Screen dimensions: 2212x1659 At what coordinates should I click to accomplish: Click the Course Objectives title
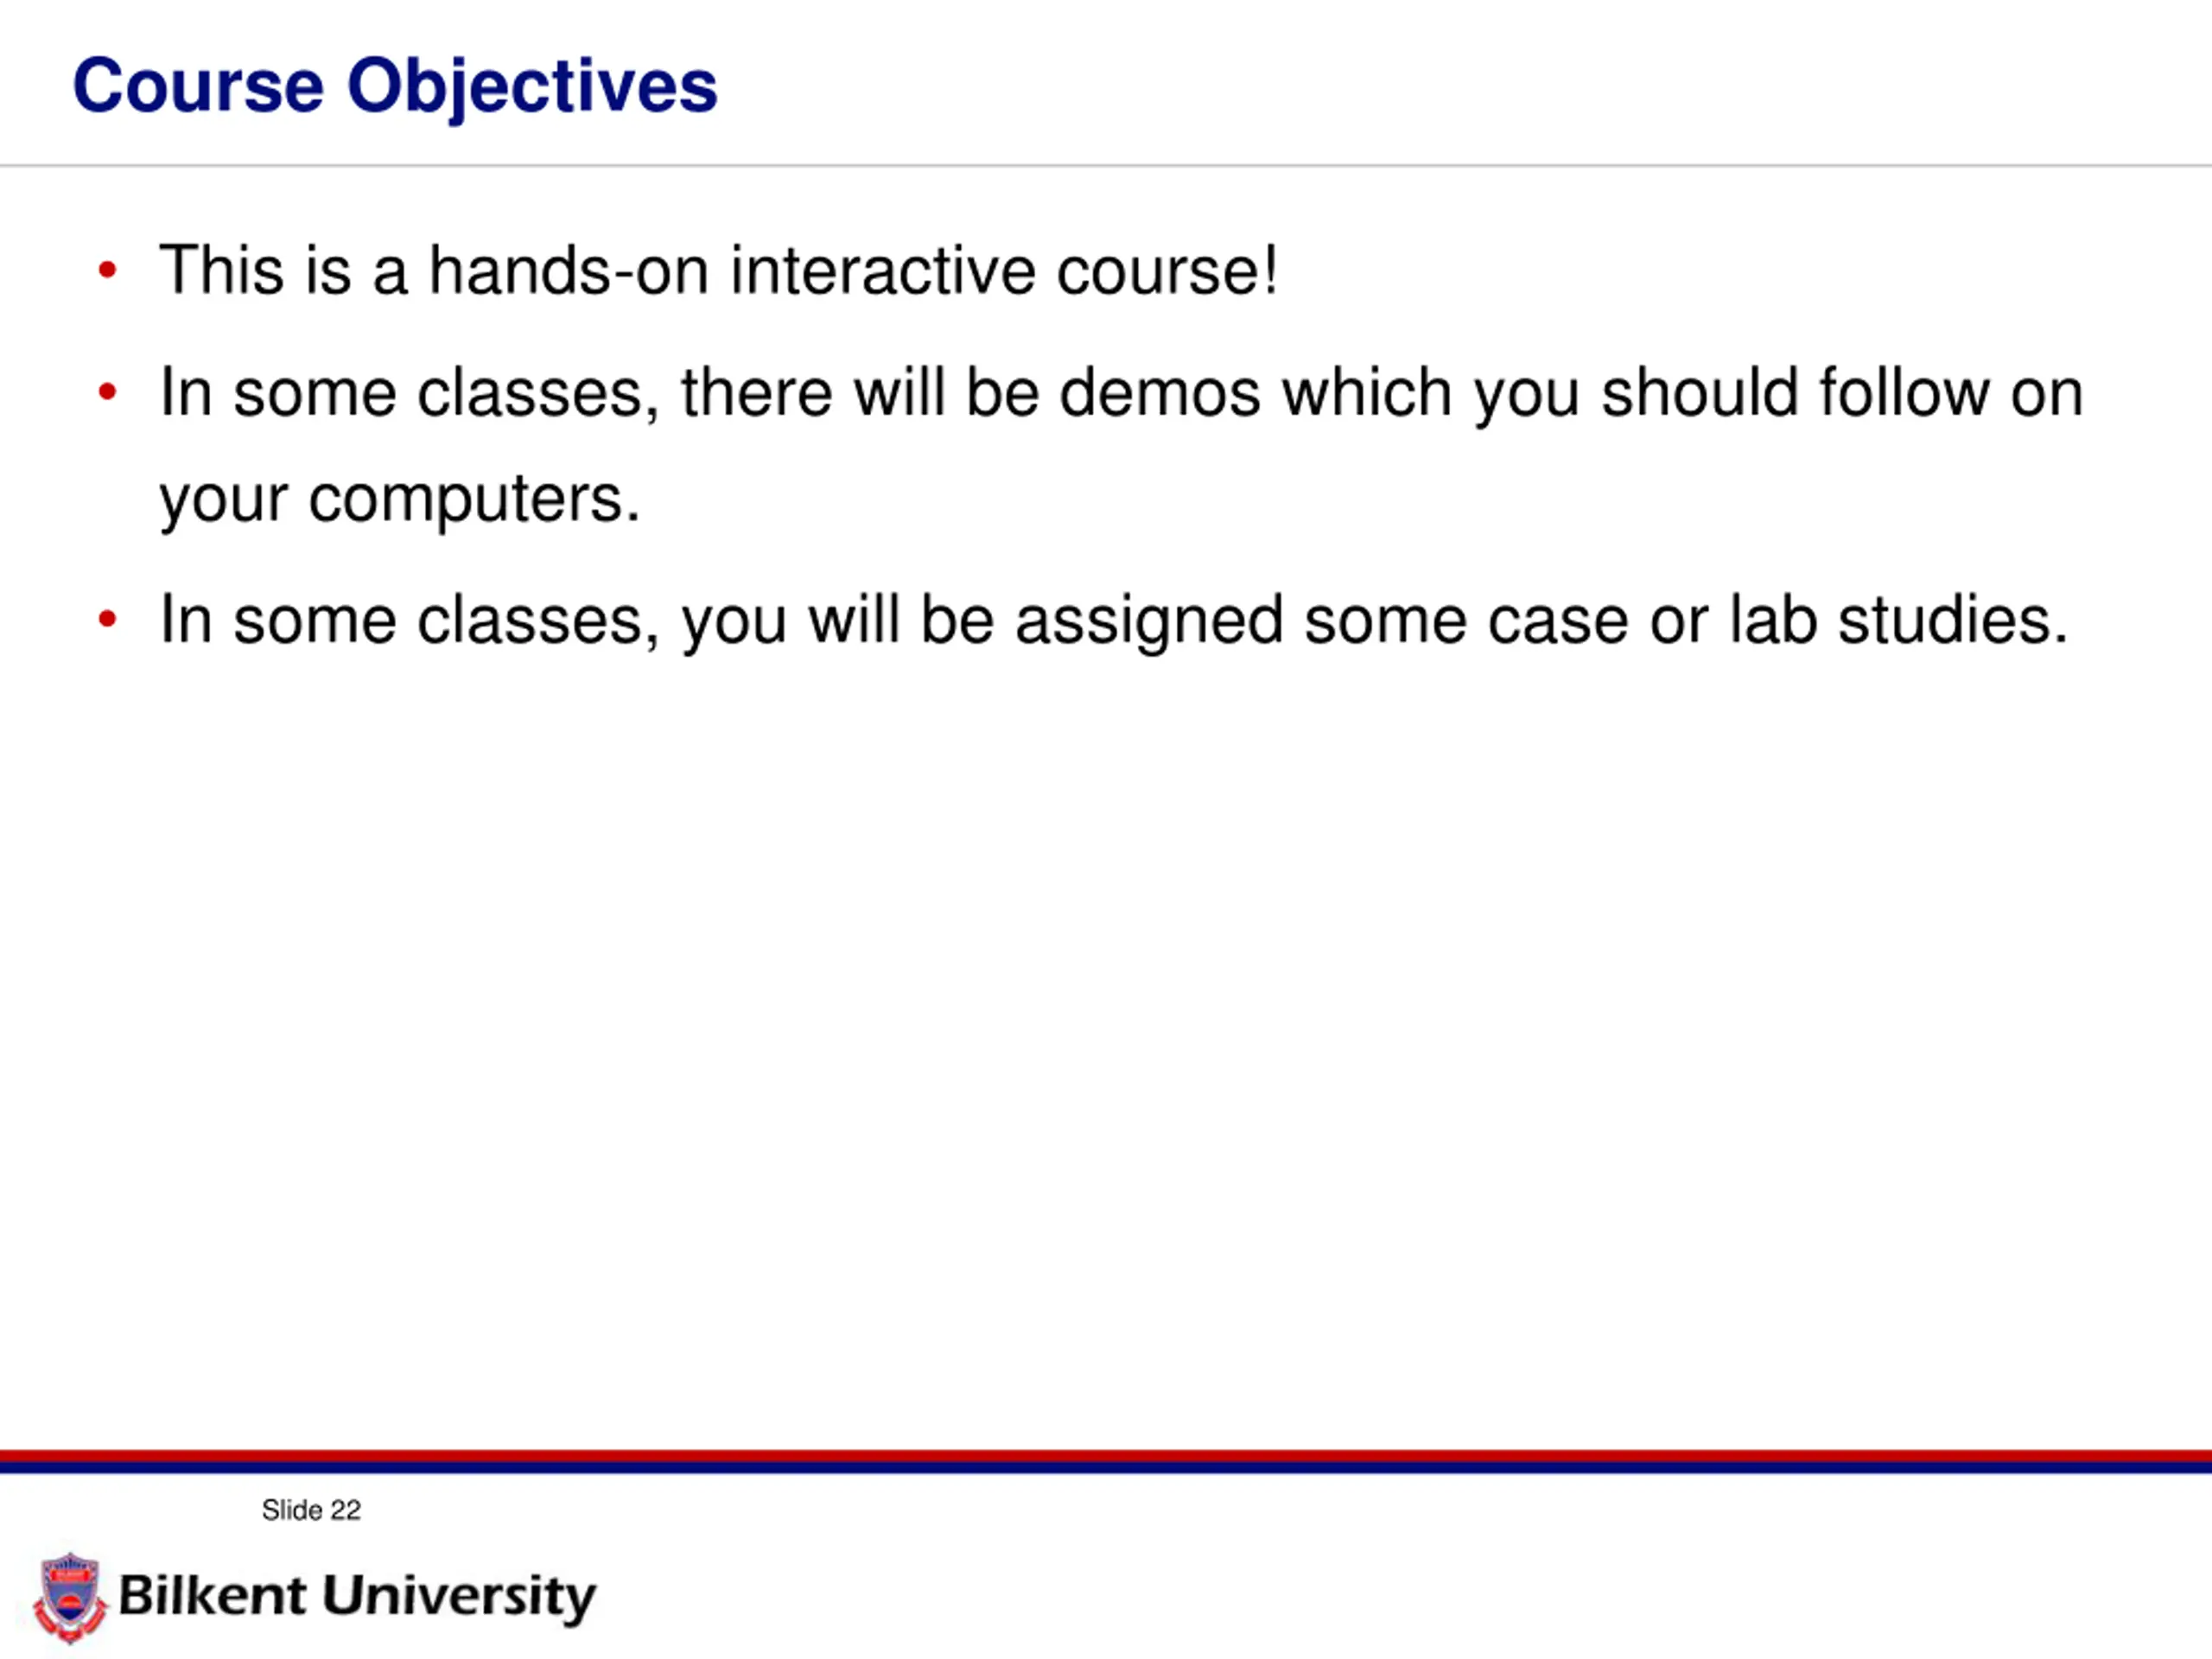pyautogui.click(x=395, y=88)
